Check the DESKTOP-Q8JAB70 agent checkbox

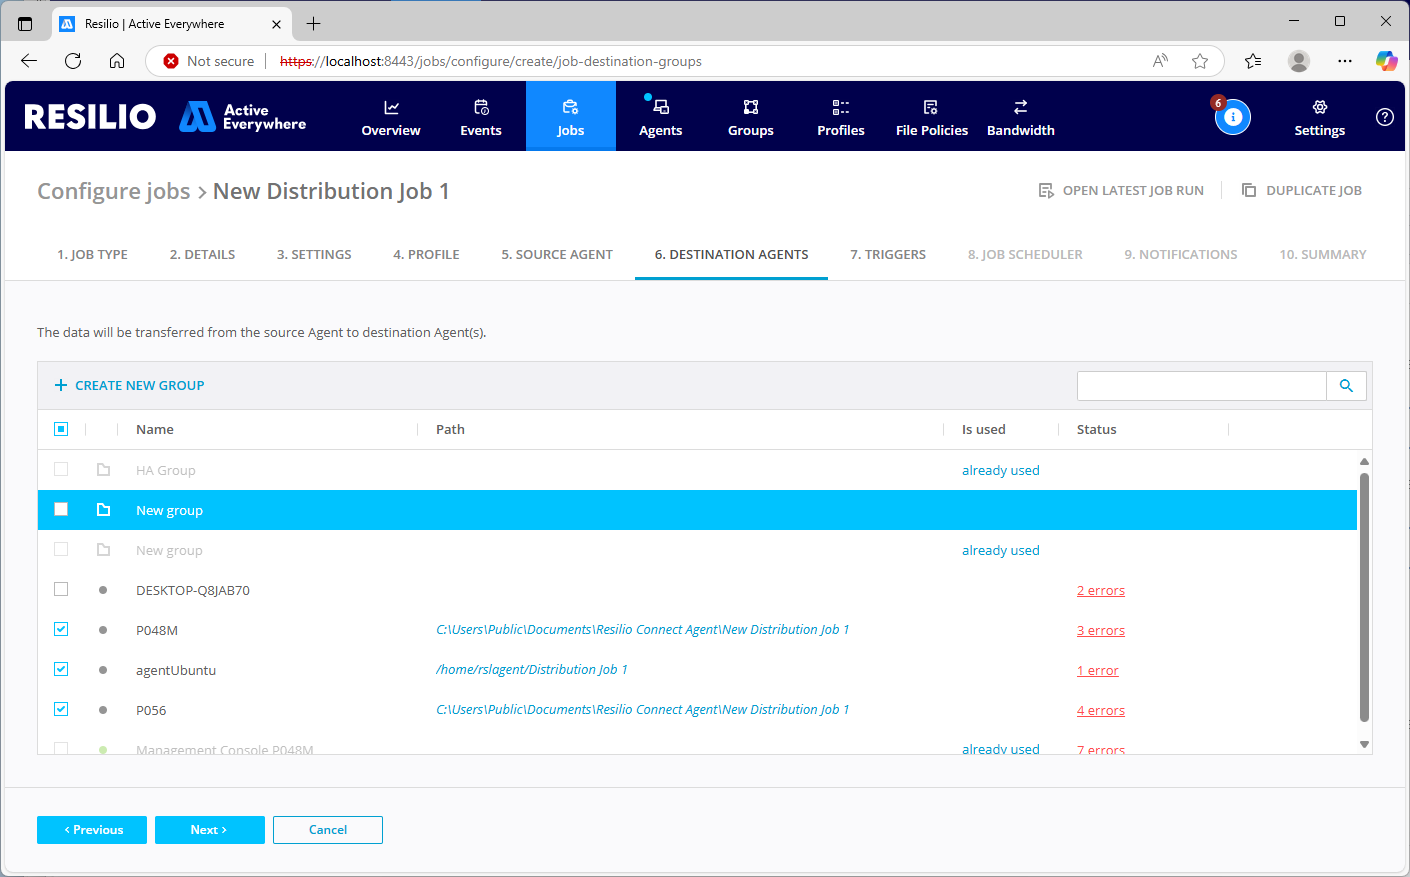pos(61,589)
